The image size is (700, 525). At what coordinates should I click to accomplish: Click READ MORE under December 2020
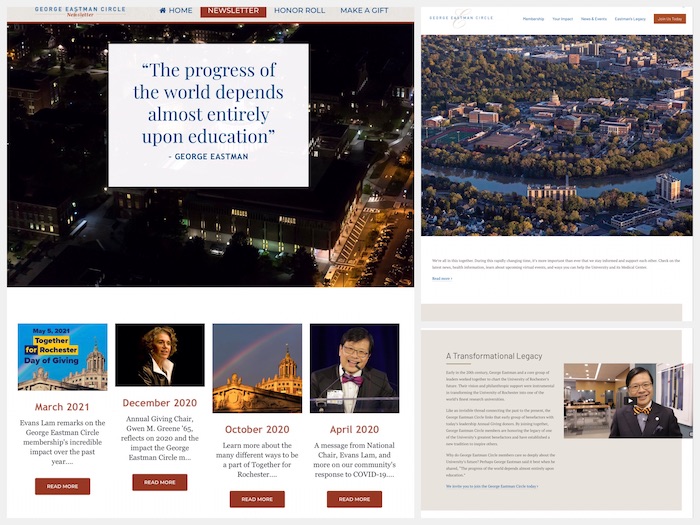160,482
